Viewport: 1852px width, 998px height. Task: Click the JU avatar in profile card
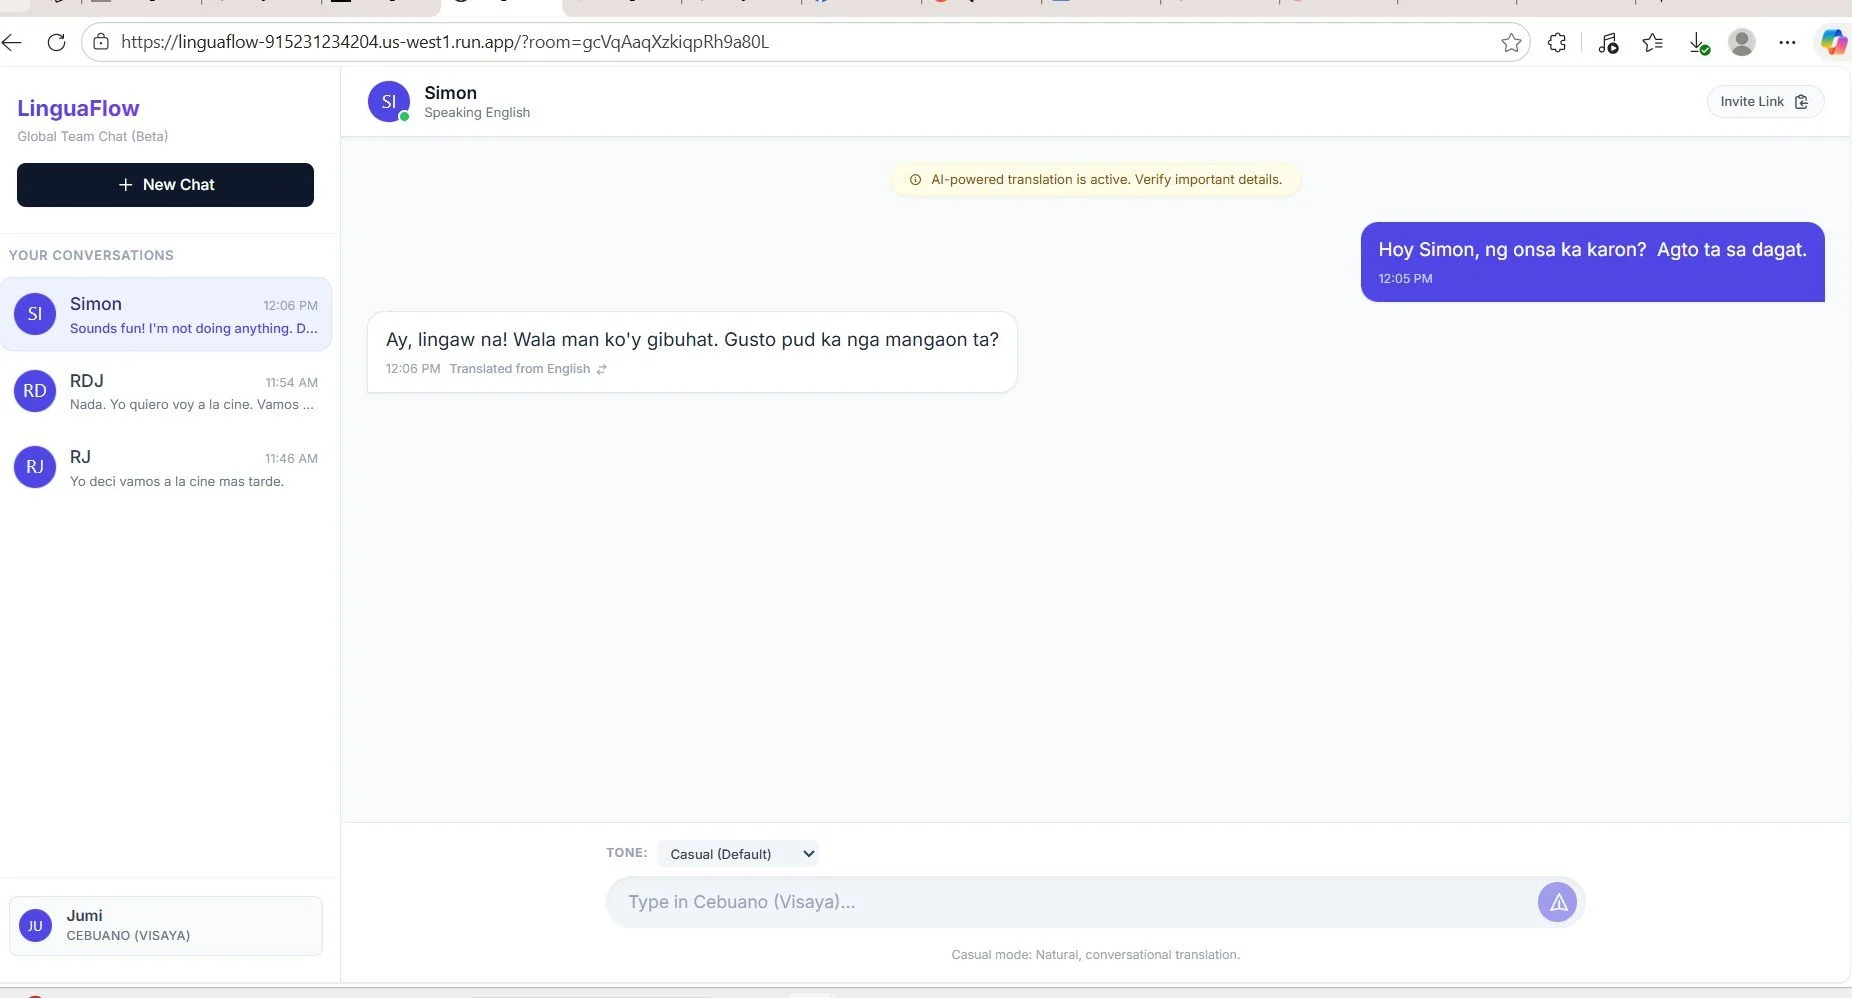pyautogui.click(x=35, y=926)
